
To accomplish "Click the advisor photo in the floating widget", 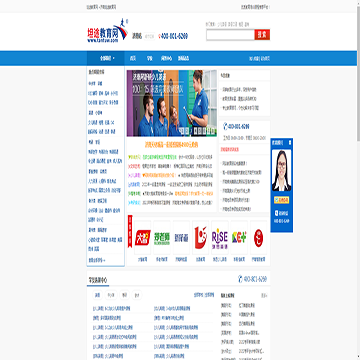I will click(282, 170).
